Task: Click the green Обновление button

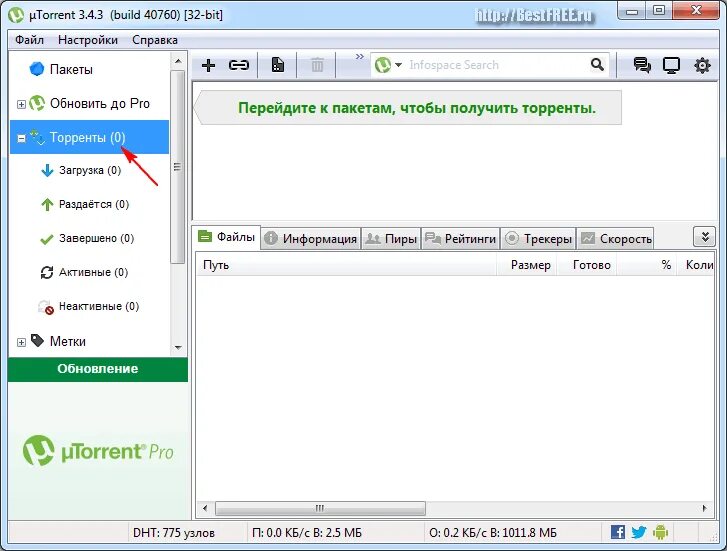Action: pos(97,369)
